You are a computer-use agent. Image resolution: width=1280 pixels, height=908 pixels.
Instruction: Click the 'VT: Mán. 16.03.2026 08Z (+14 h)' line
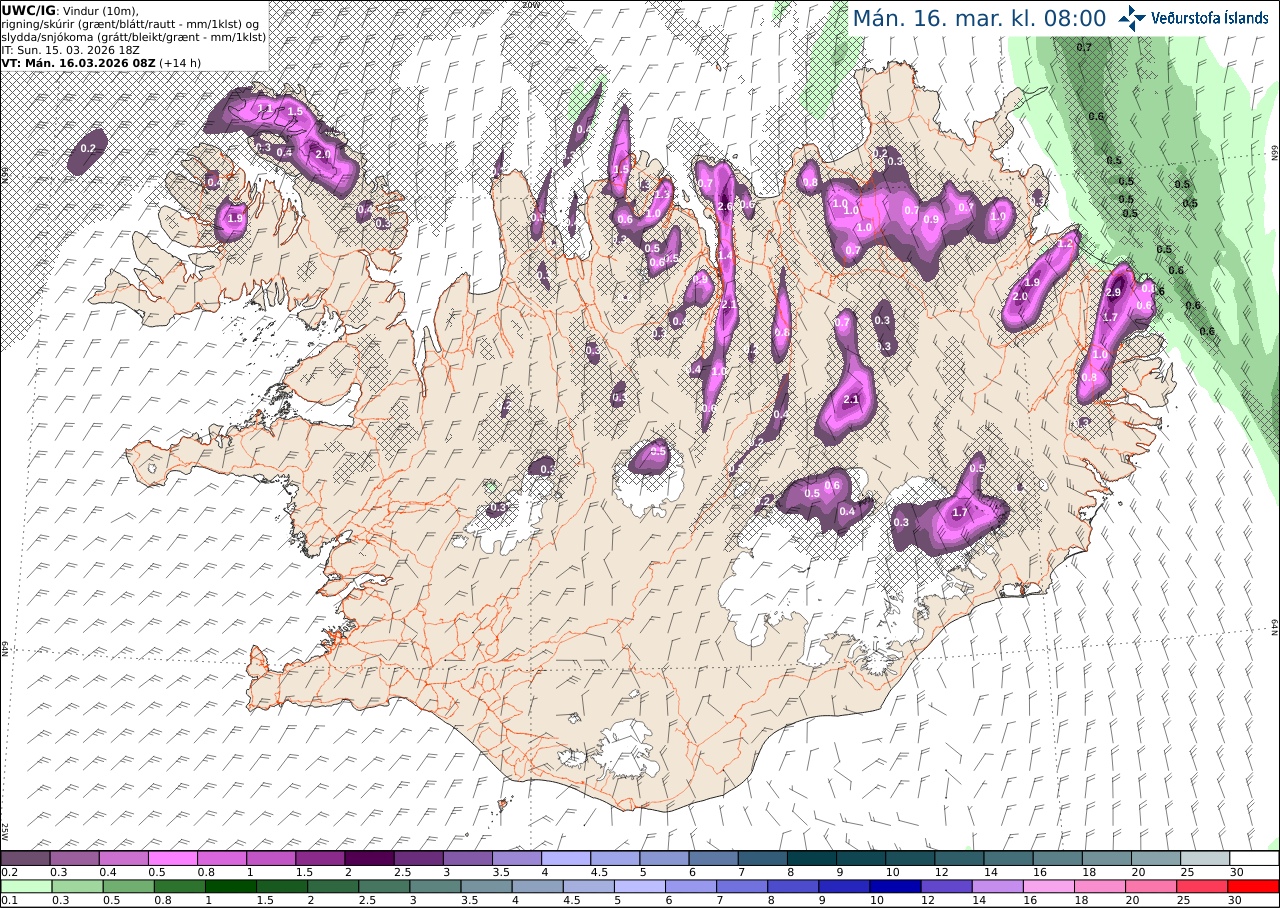(x=101, y=62)
